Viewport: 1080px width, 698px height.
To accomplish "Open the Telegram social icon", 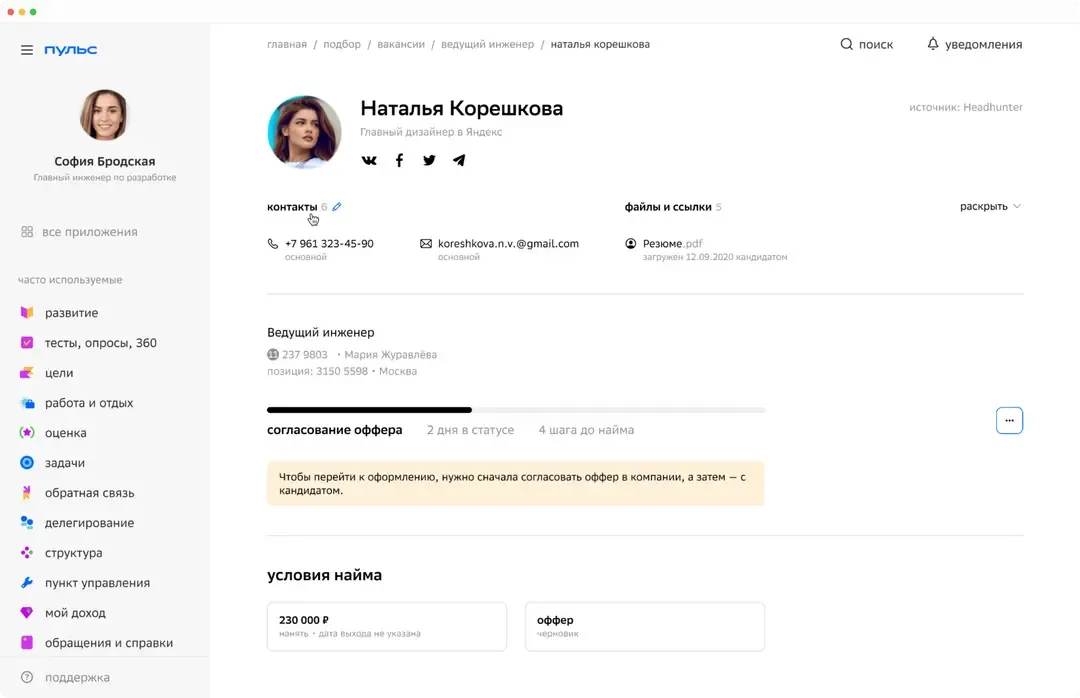I will click(459, 160).
